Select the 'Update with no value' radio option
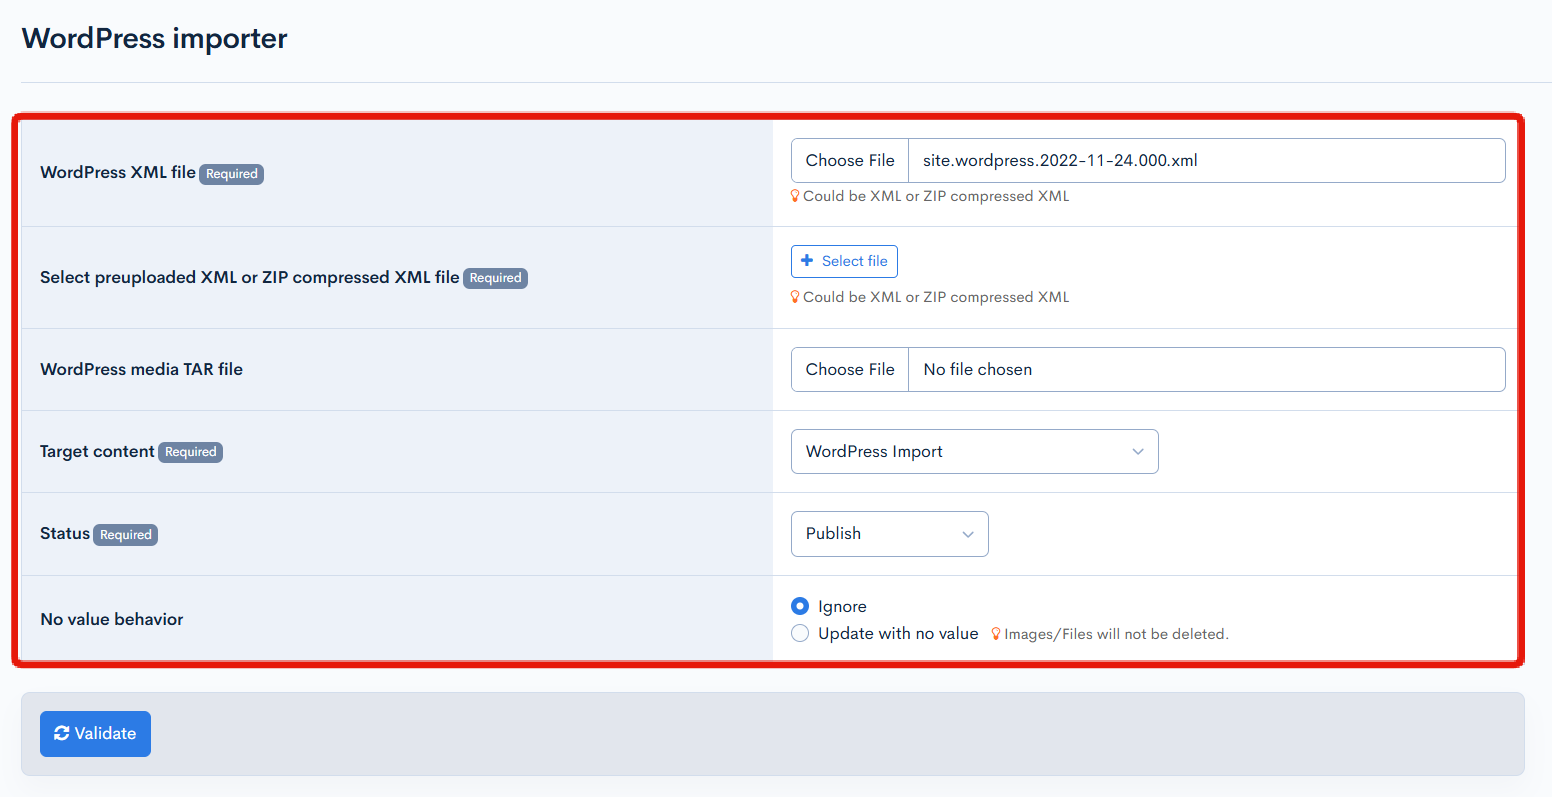Viewport: 1552px width, 797px height. click(x=800, y=633)
